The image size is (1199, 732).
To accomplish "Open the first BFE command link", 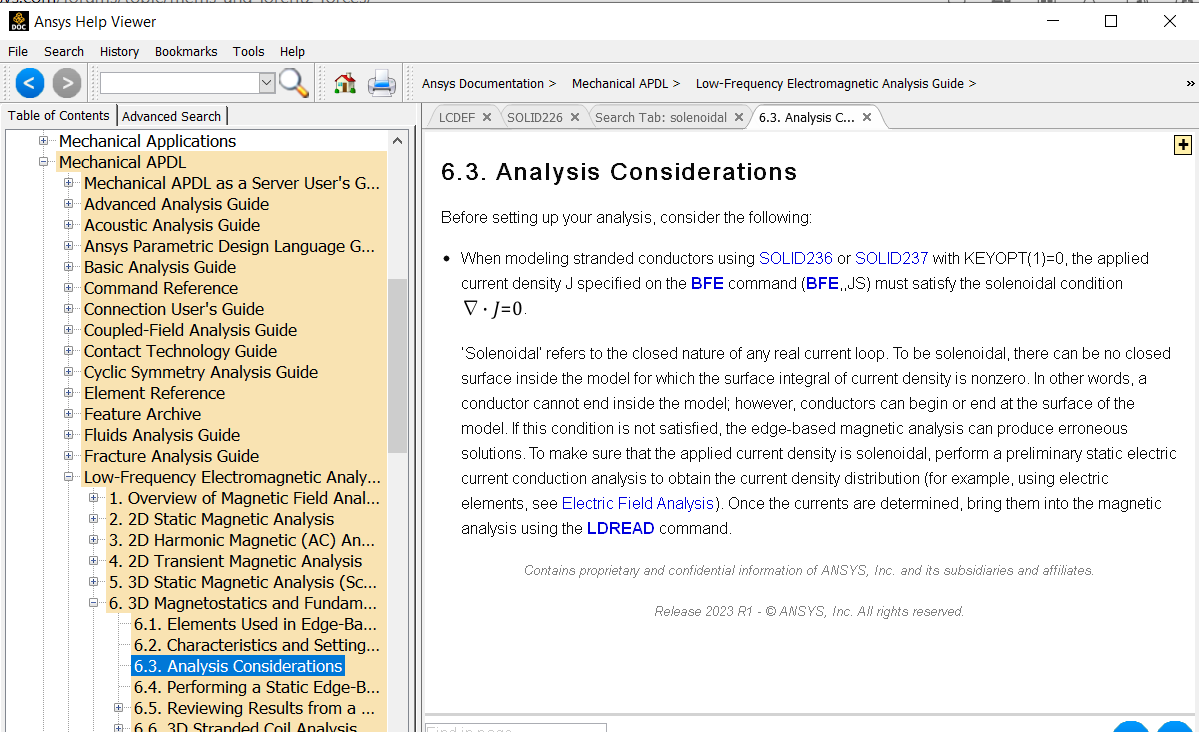I will click(x=707, y=283).
